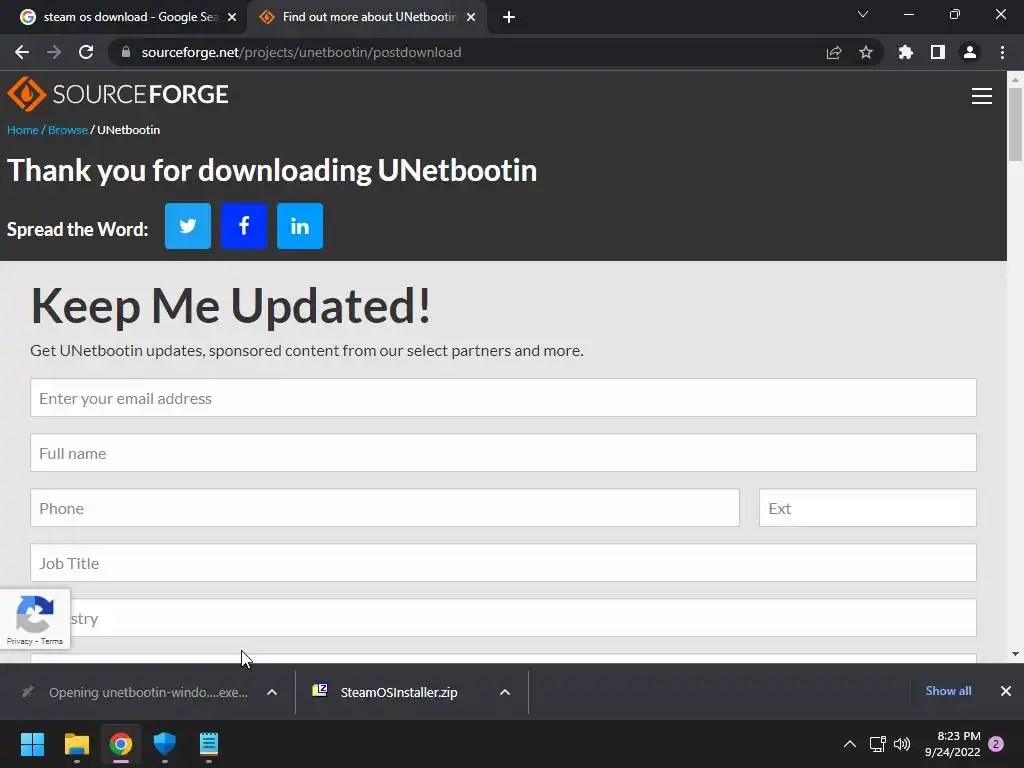Close the steam os download tab
Viewport: 1024px width, 768px height.
[232, 17]
